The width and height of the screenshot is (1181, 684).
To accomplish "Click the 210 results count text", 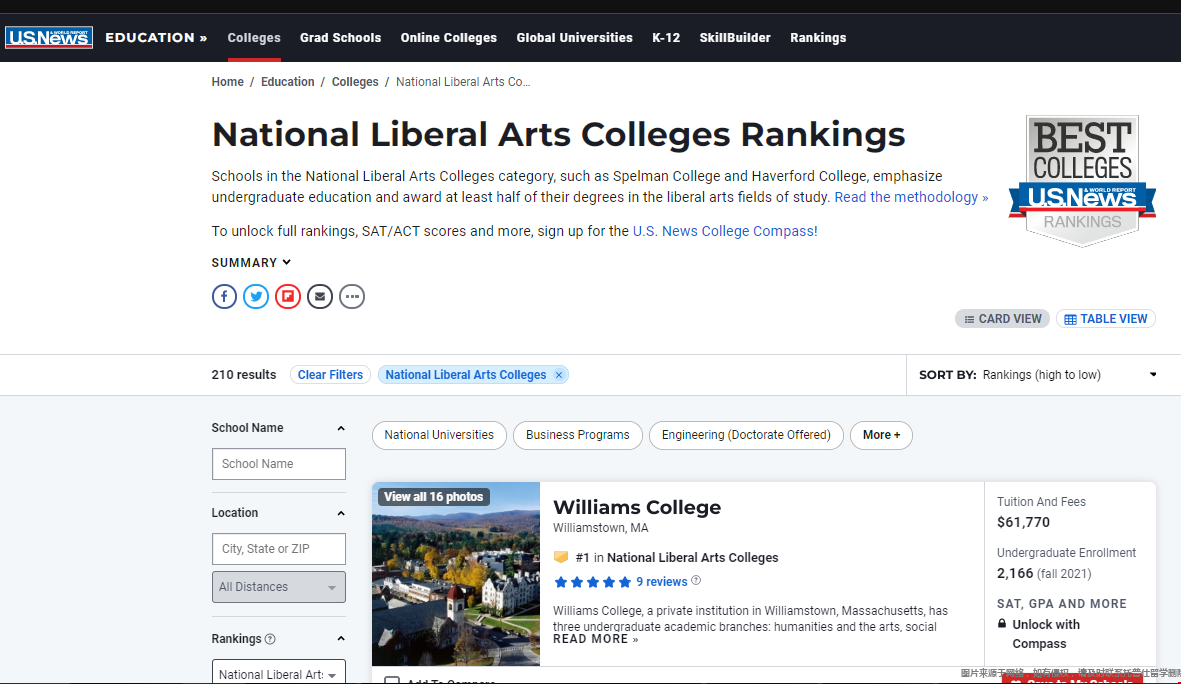I will tap(244, 374).
